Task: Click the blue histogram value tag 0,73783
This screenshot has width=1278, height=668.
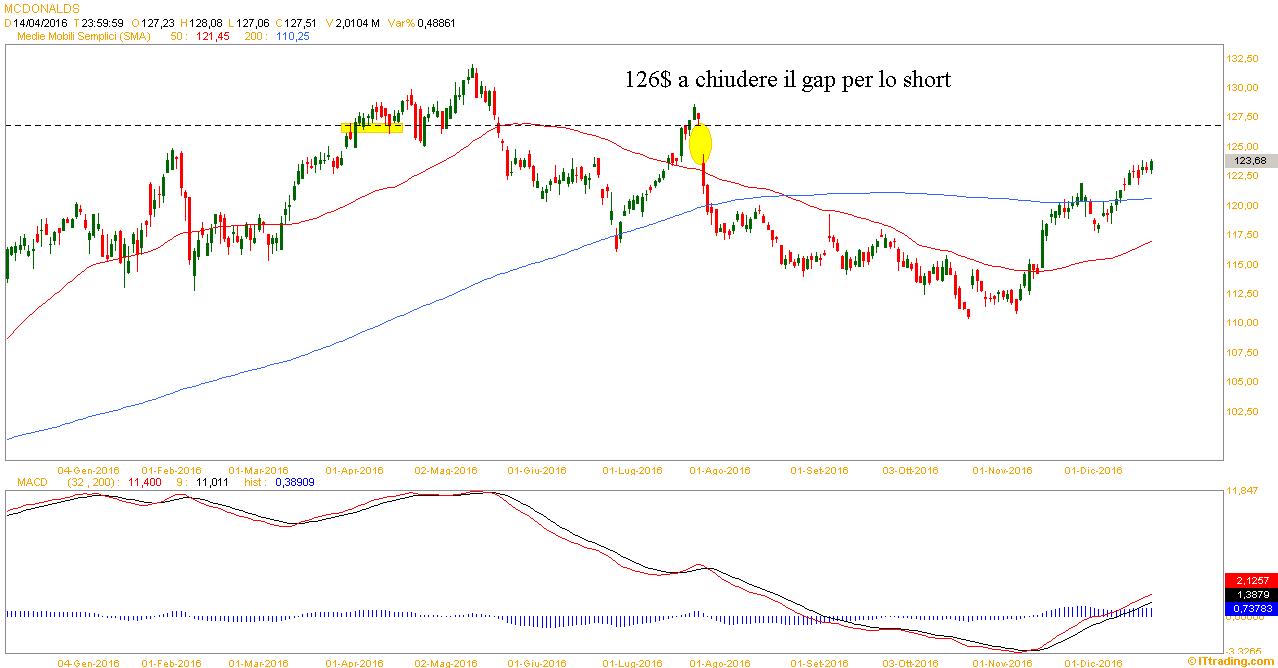Action: [1250, 607]
